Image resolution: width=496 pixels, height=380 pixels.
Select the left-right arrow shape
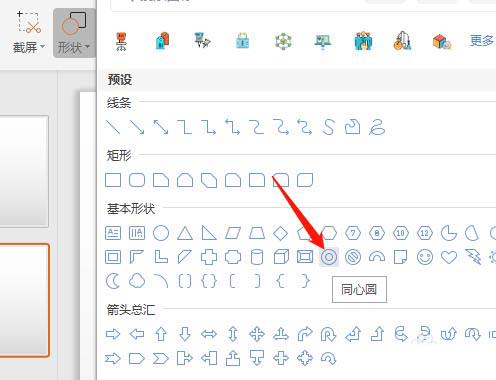209,334
